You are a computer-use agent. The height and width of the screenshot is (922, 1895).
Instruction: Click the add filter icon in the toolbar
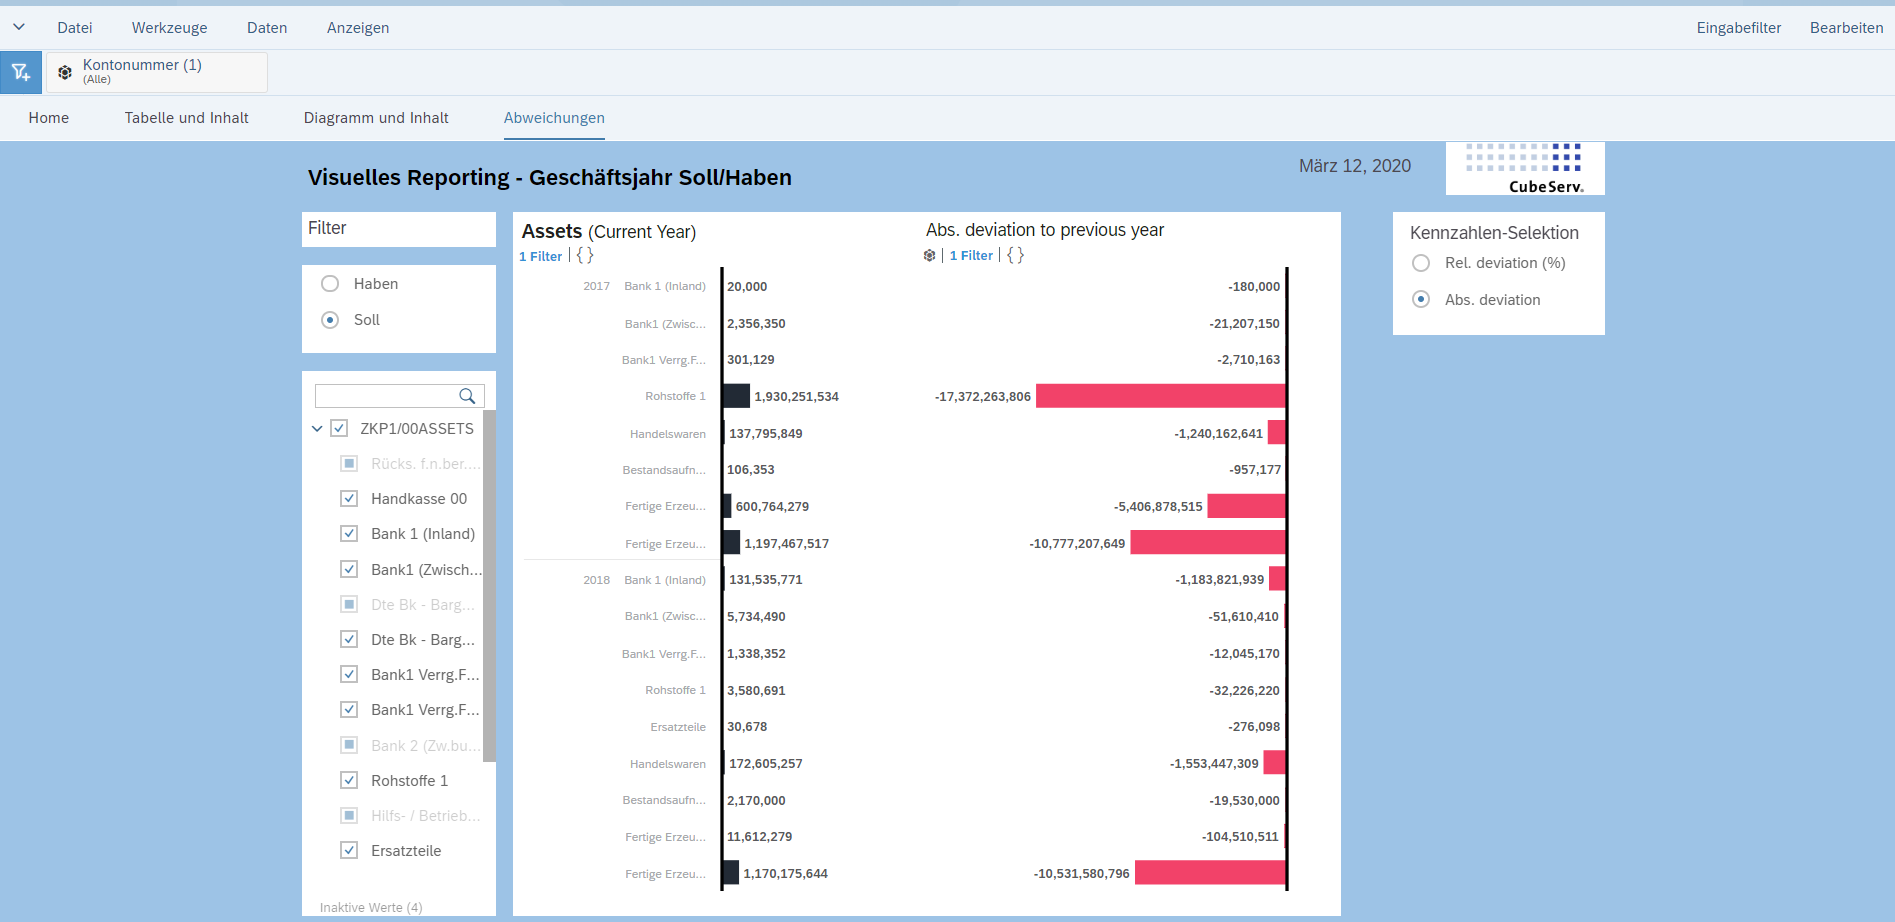click(20, 71)
